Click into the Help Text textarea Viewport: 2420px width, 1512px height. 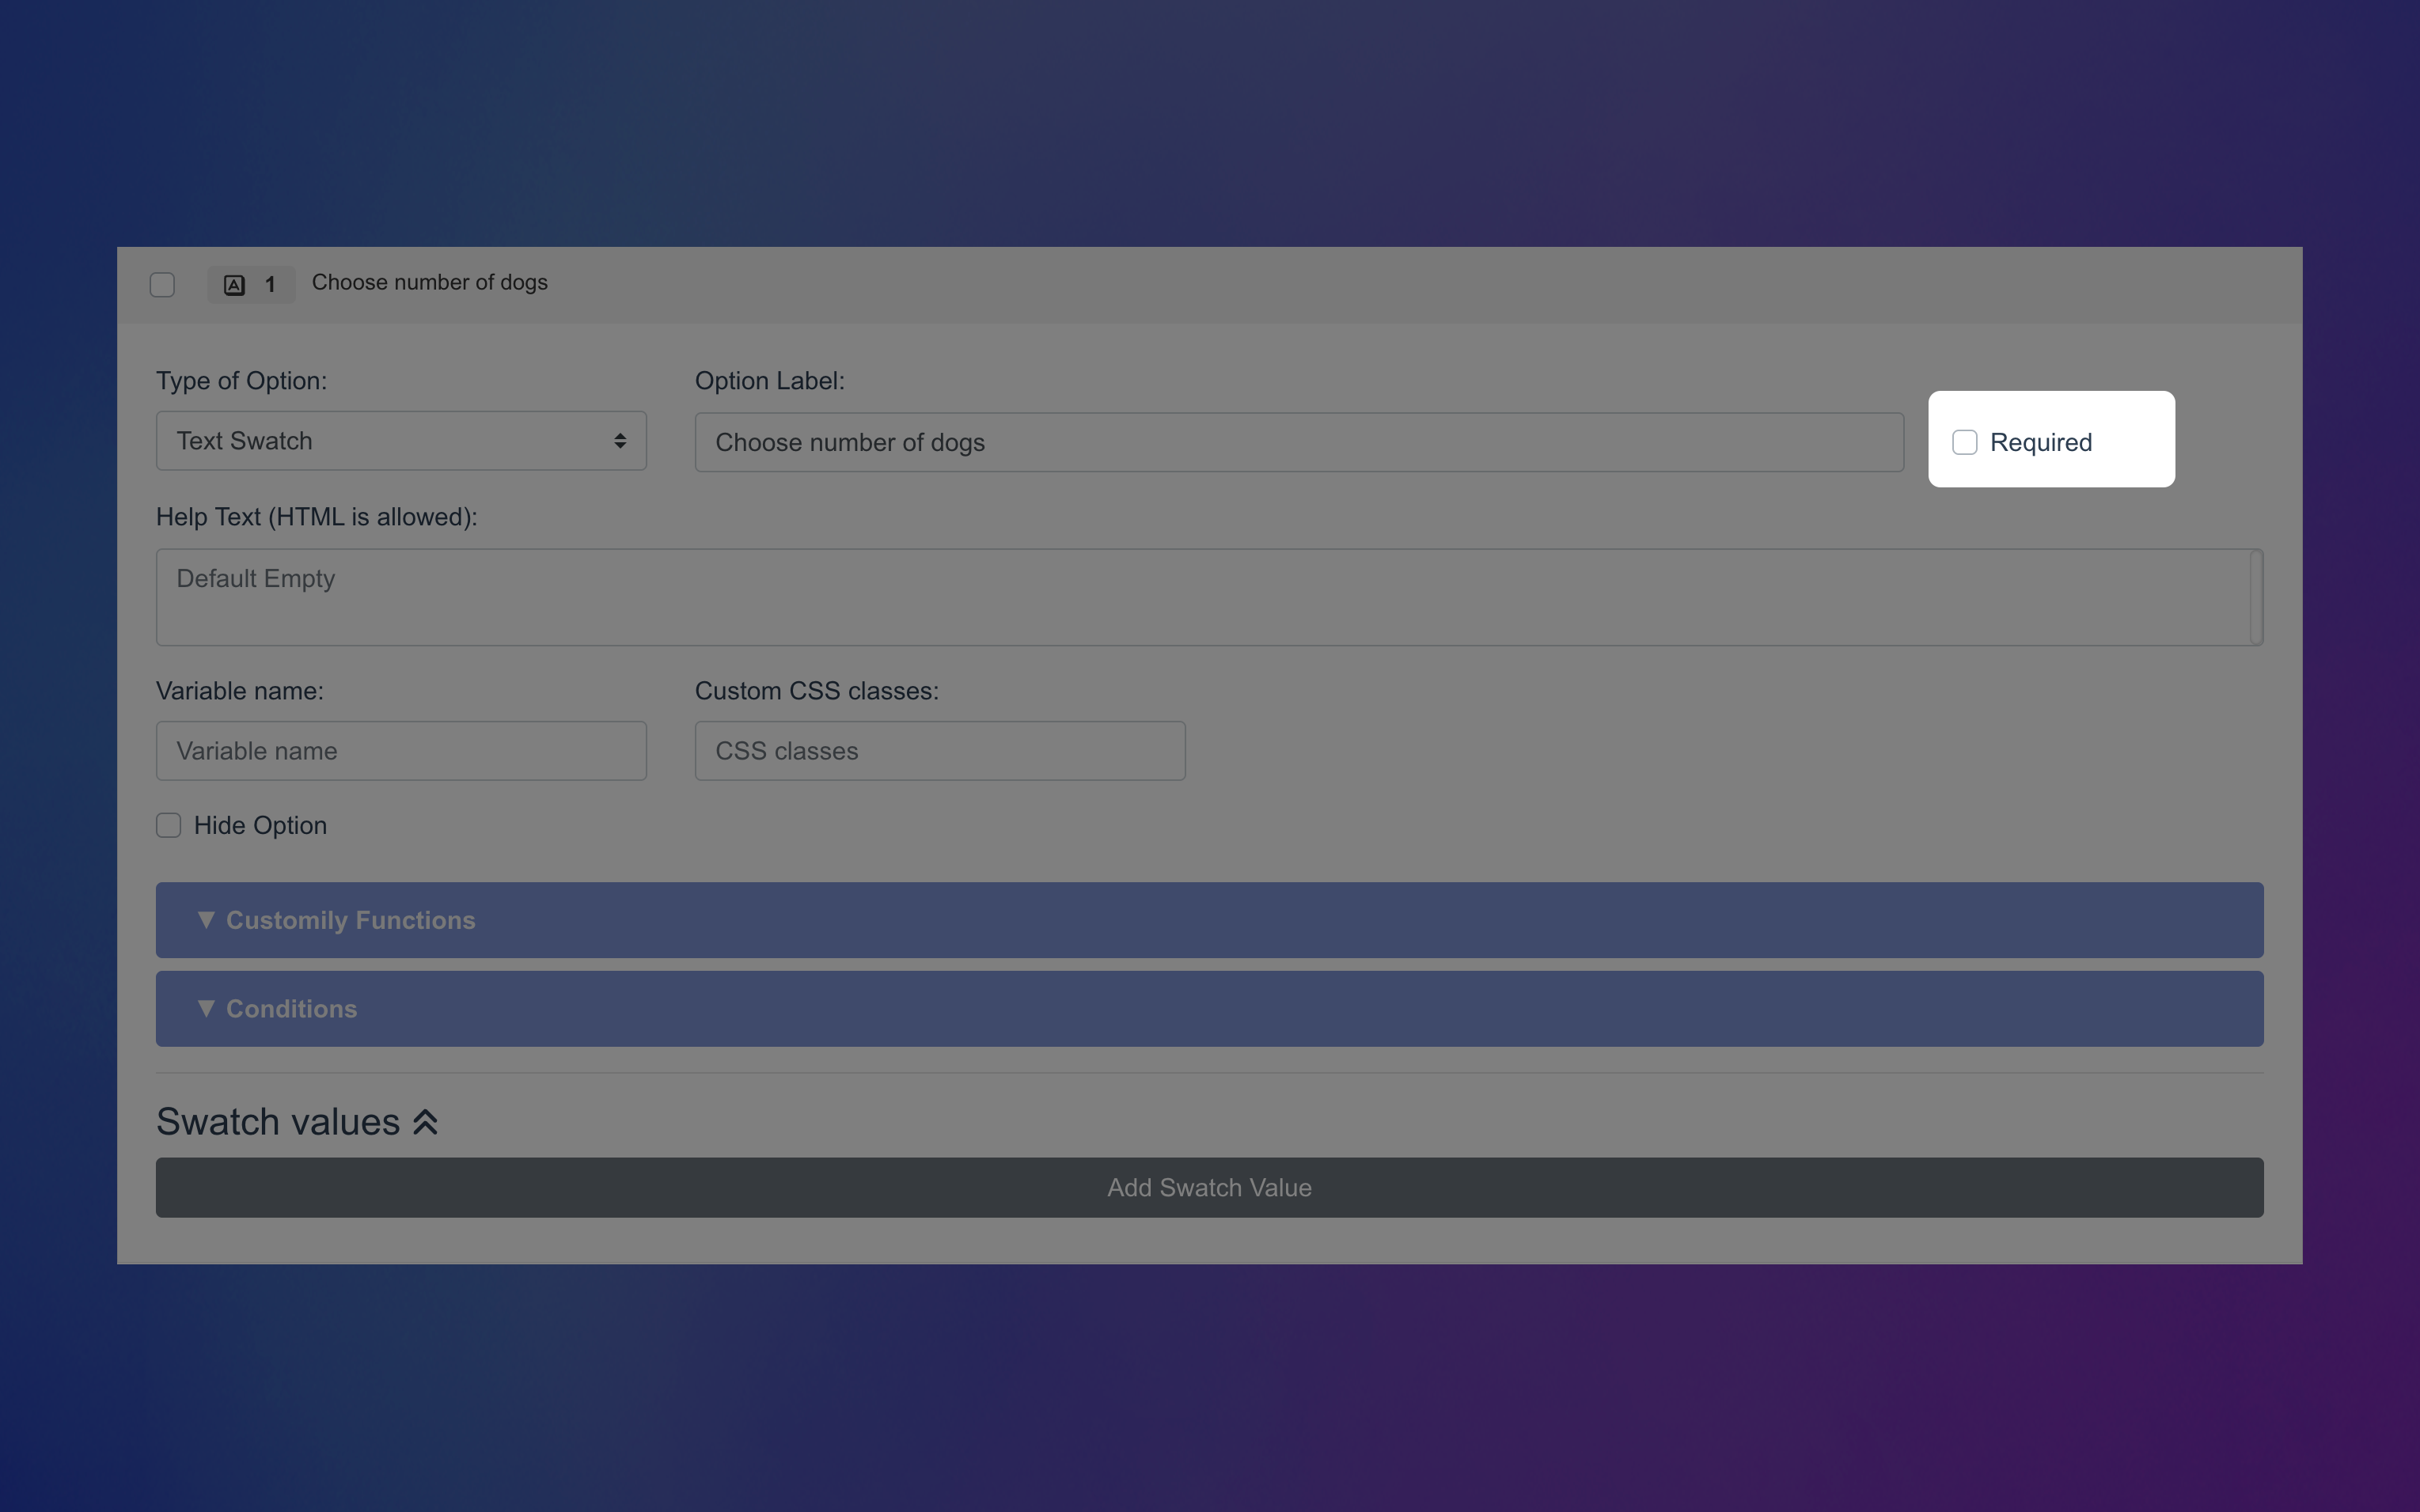click(x=1200, y=597)
